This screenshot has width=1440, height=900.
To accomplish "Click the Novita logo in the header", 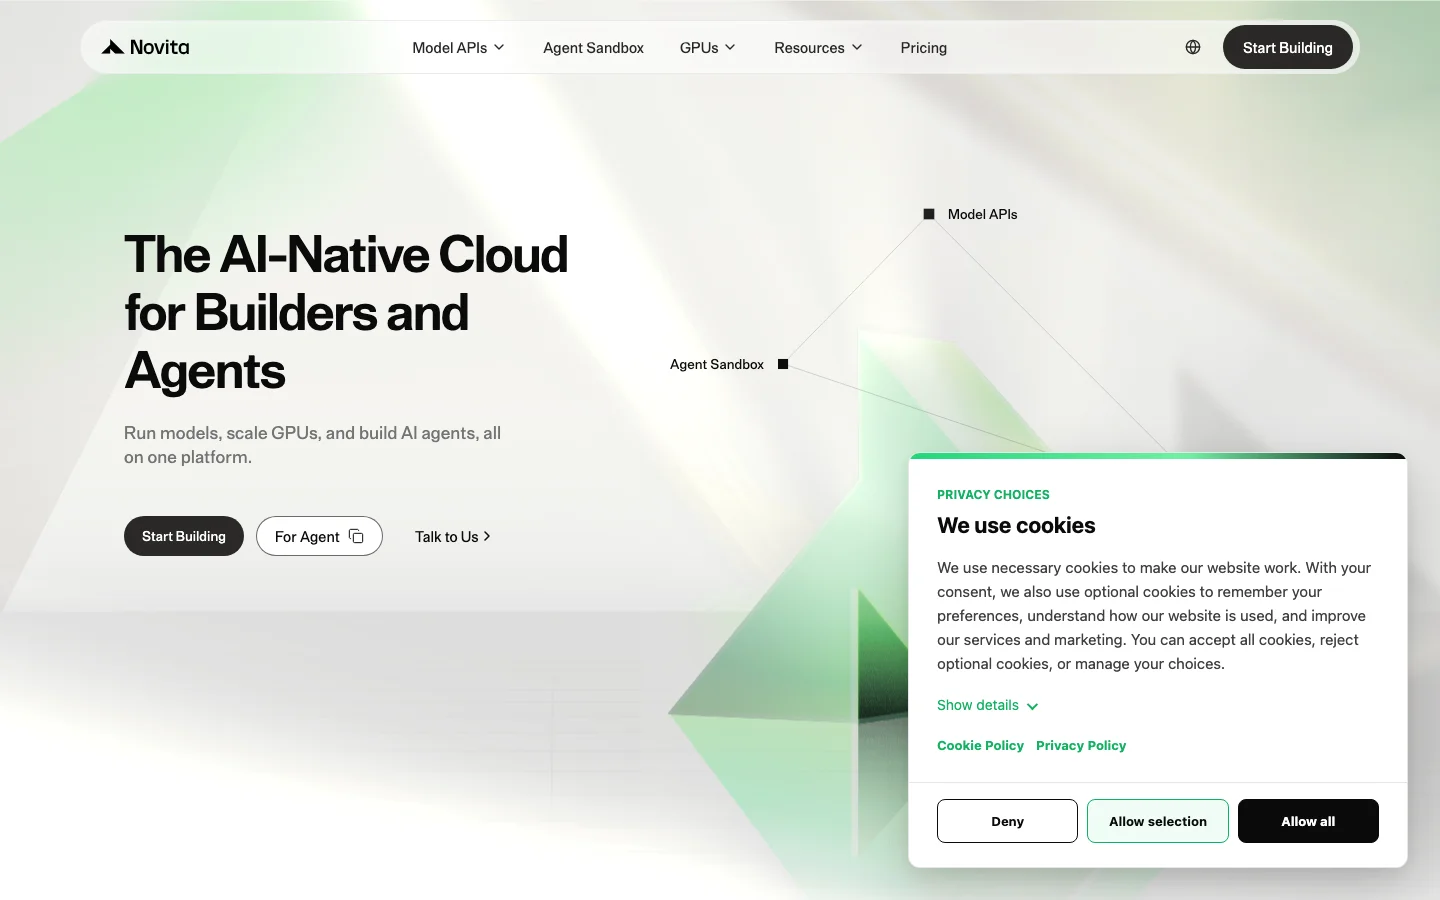I will tap(145, 47).
